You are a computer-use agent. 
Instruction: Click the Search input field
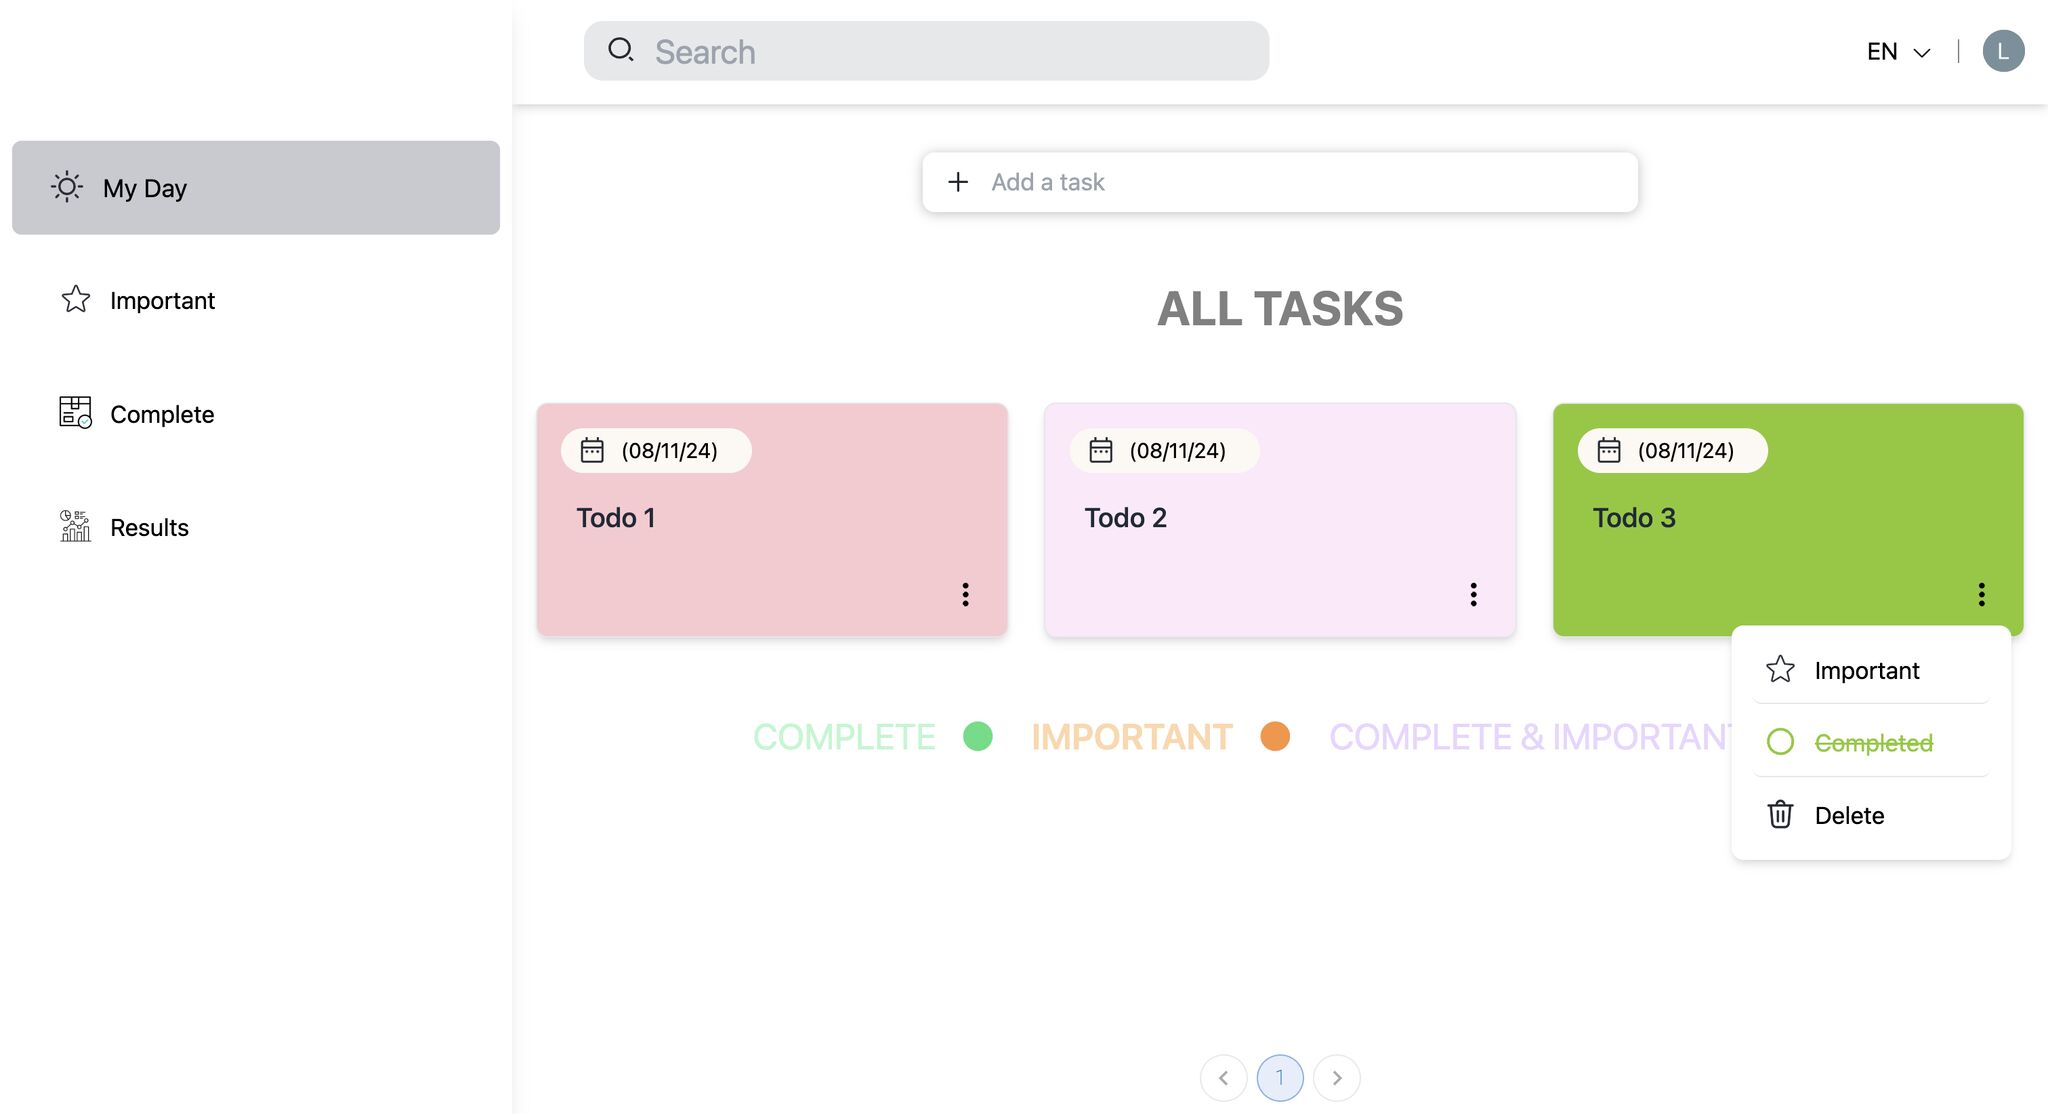[x=925, y=49]
